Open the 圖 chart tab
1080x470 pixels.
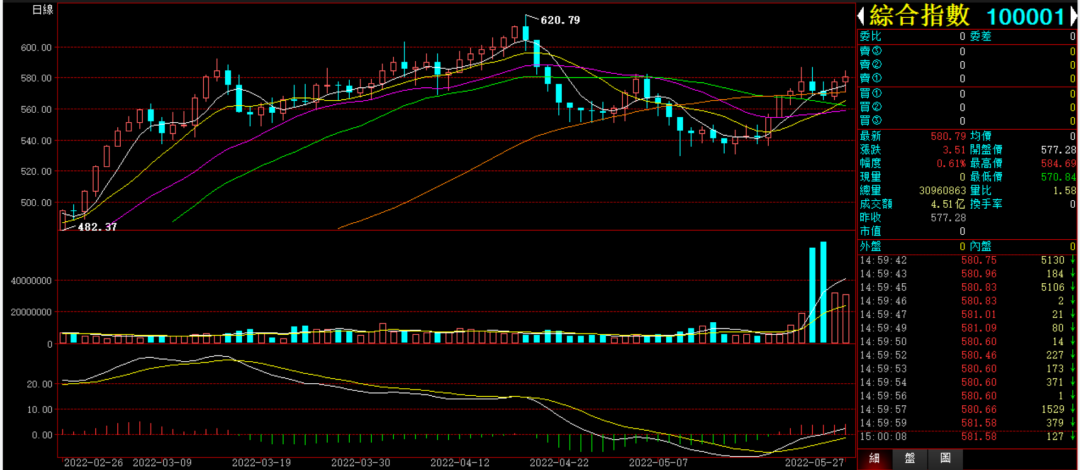tap(946, 458)
